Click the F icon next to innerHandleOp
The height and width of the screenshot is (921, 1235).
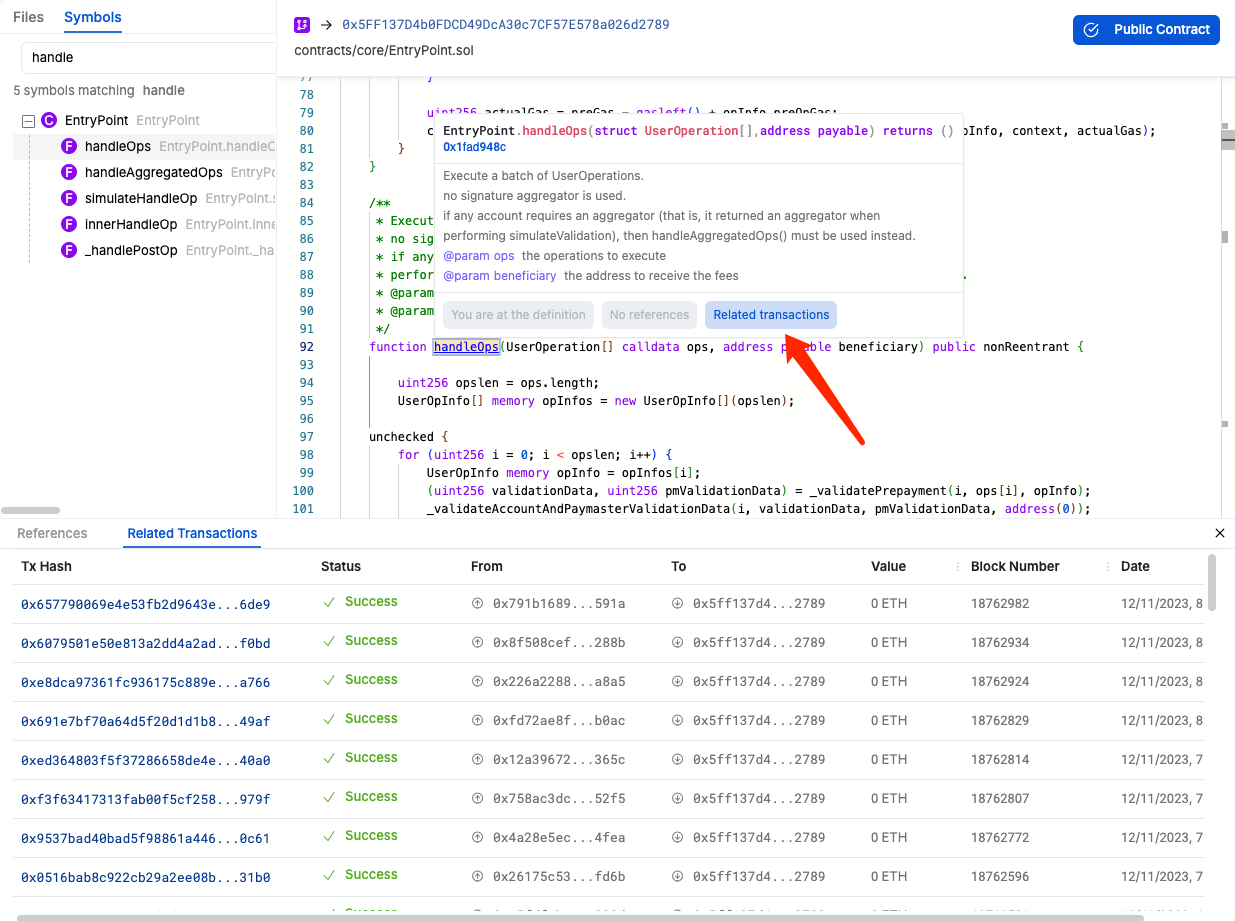pyautogui.click(x=69, y=225)
